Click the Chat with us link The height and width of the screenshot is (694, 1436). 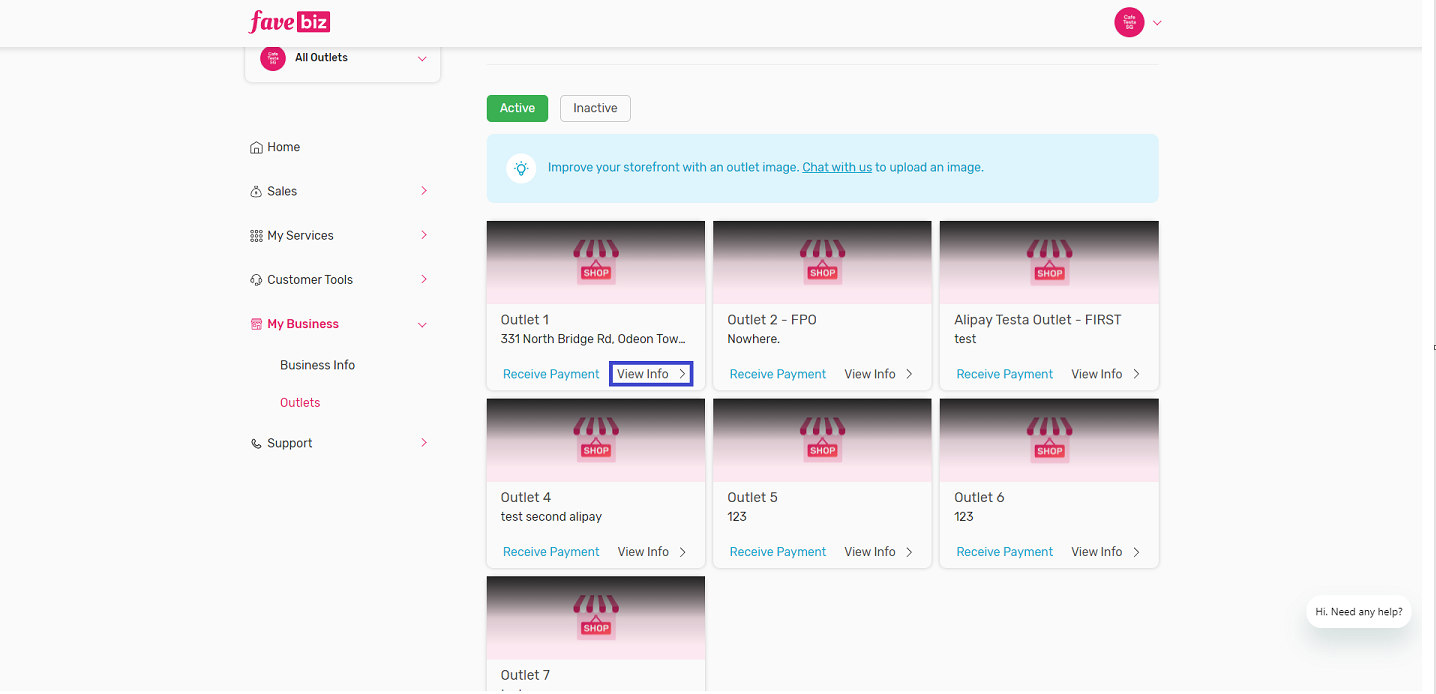pos(837,168)
